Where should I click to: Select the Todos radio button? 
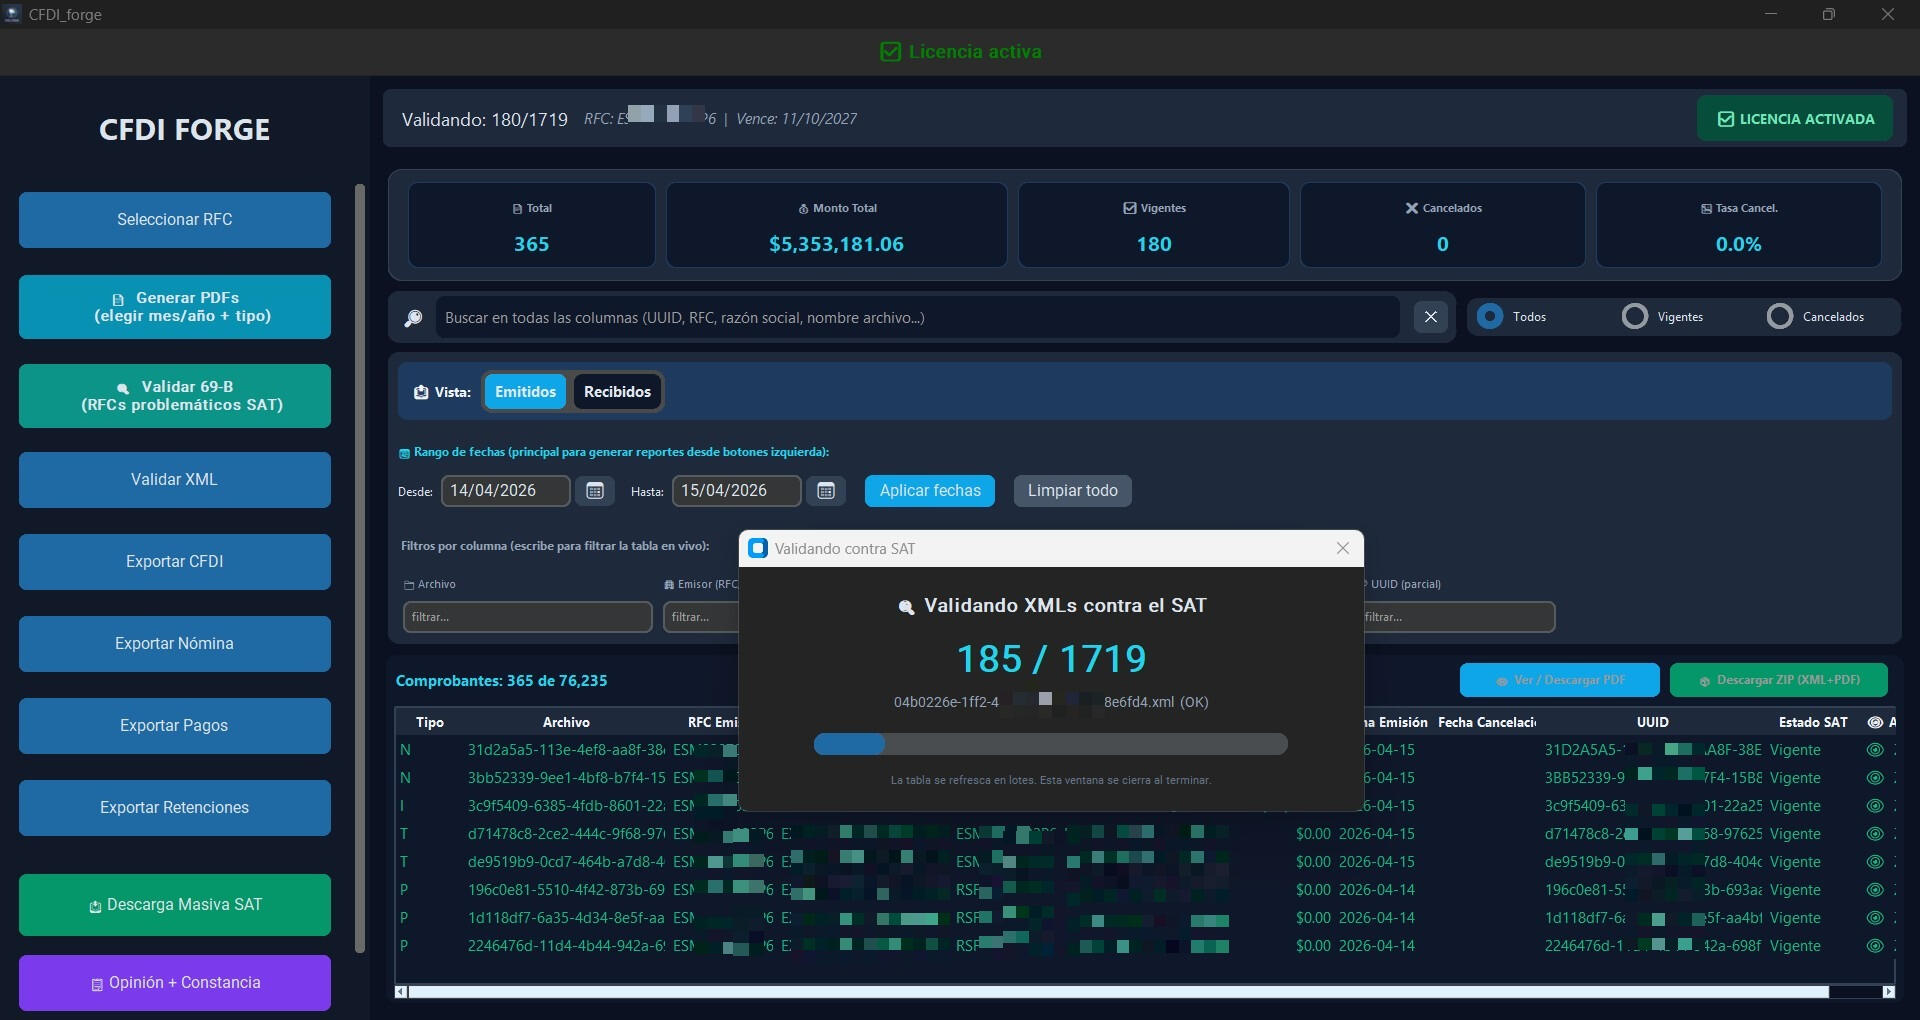pyautogui.click(x=1490, y=317)
